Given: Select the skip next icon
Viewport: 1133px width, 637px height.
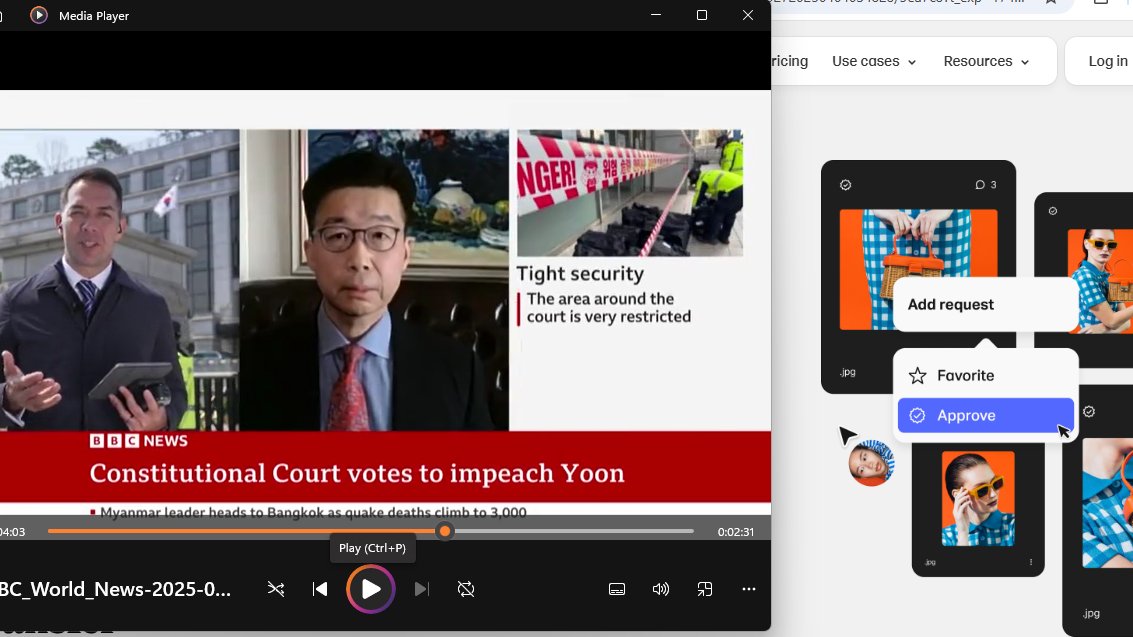Looking at the screenshot, I should pos(421,589).
